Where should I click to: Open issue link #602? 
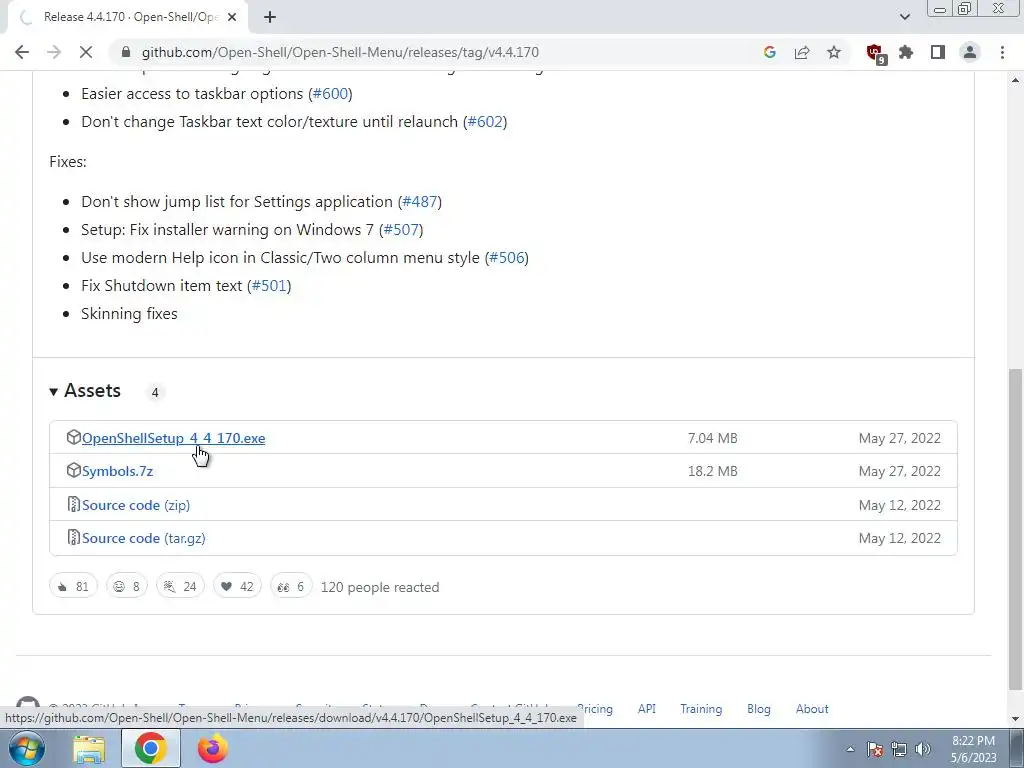point(485,122)
